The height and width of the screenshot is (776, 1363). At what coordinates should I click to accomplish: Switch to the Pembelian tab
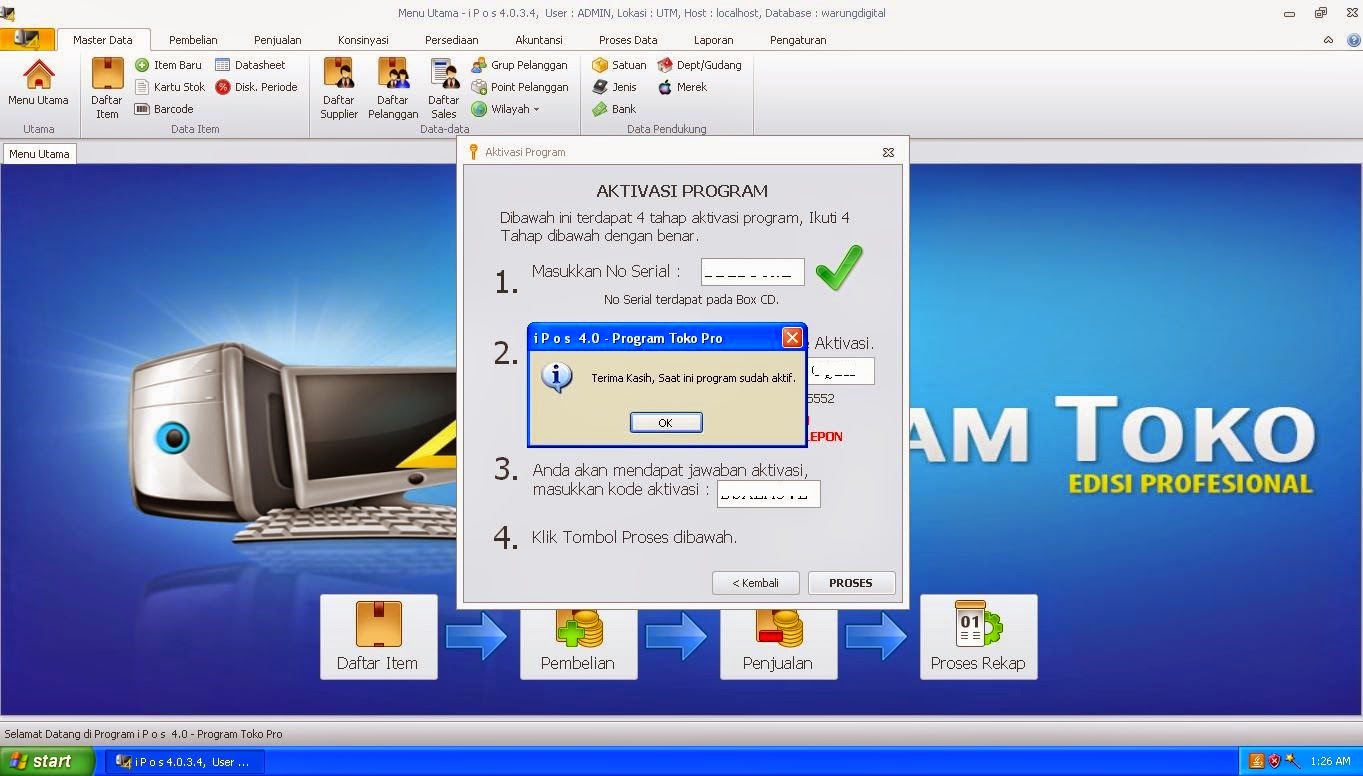(193, 40)
